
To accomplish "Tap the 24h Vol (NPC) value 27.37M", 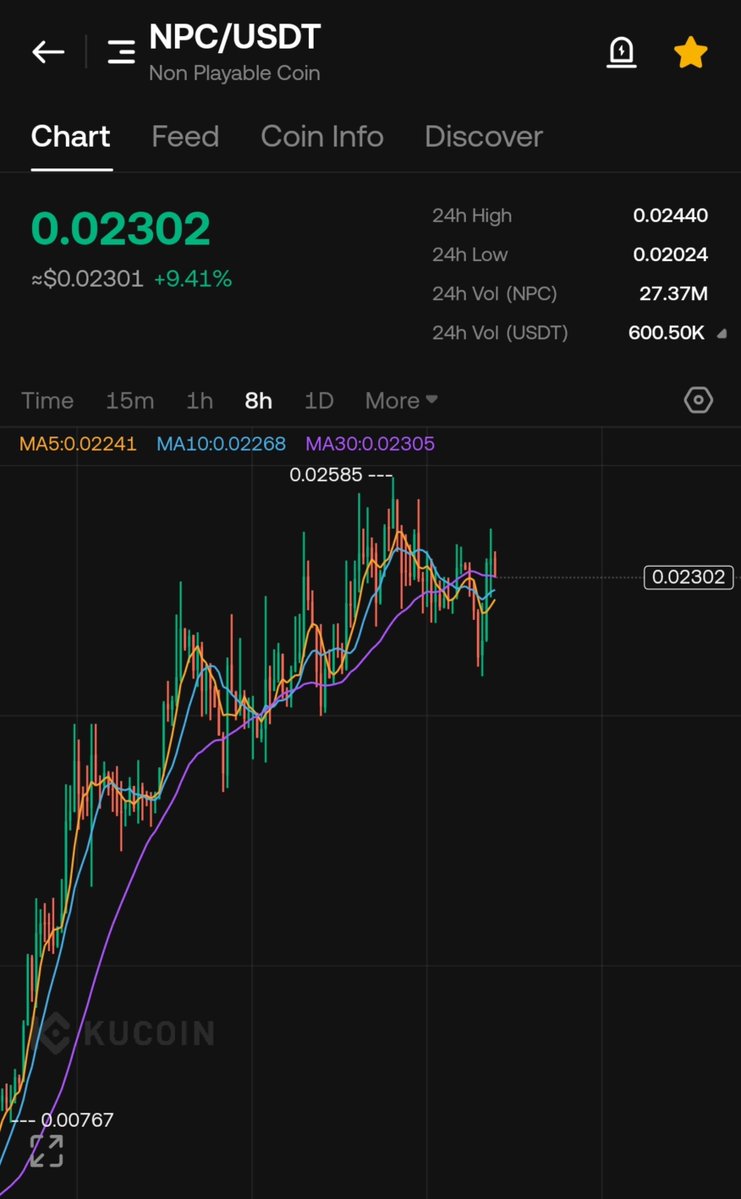I will click(673, 294).
